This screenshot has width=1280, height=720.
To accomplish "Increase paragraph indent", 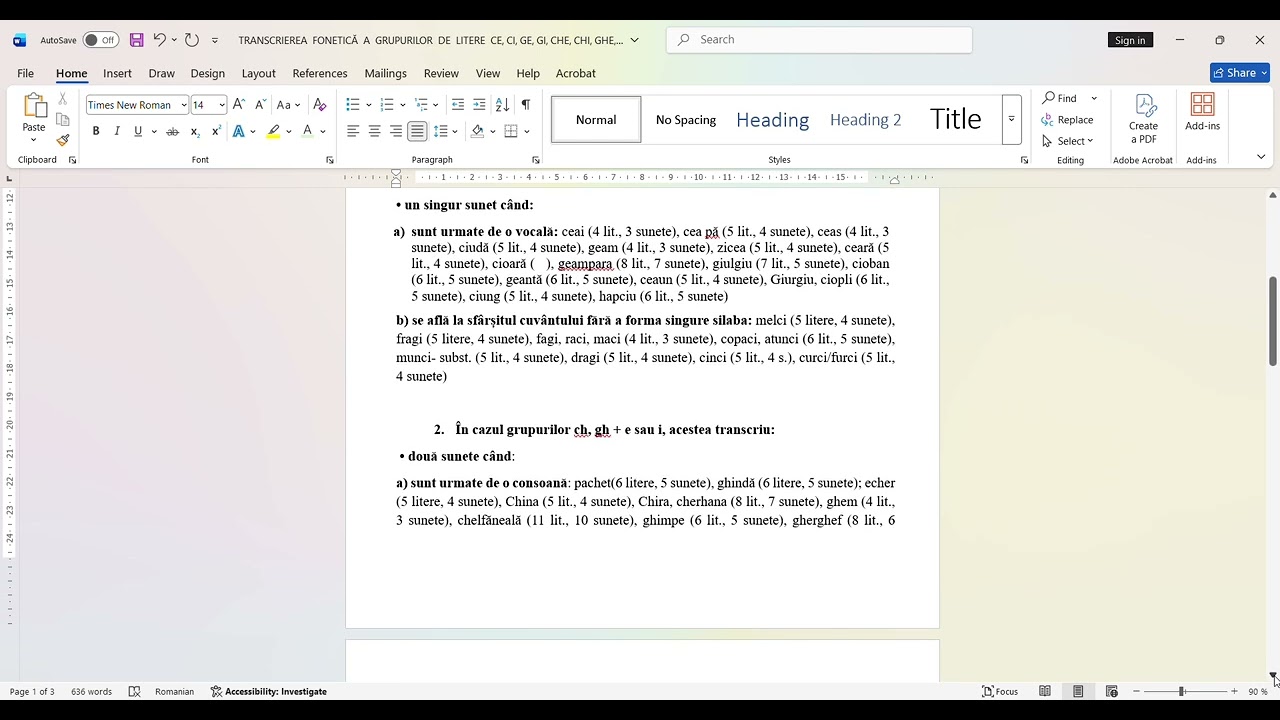I will pos(479,105).
